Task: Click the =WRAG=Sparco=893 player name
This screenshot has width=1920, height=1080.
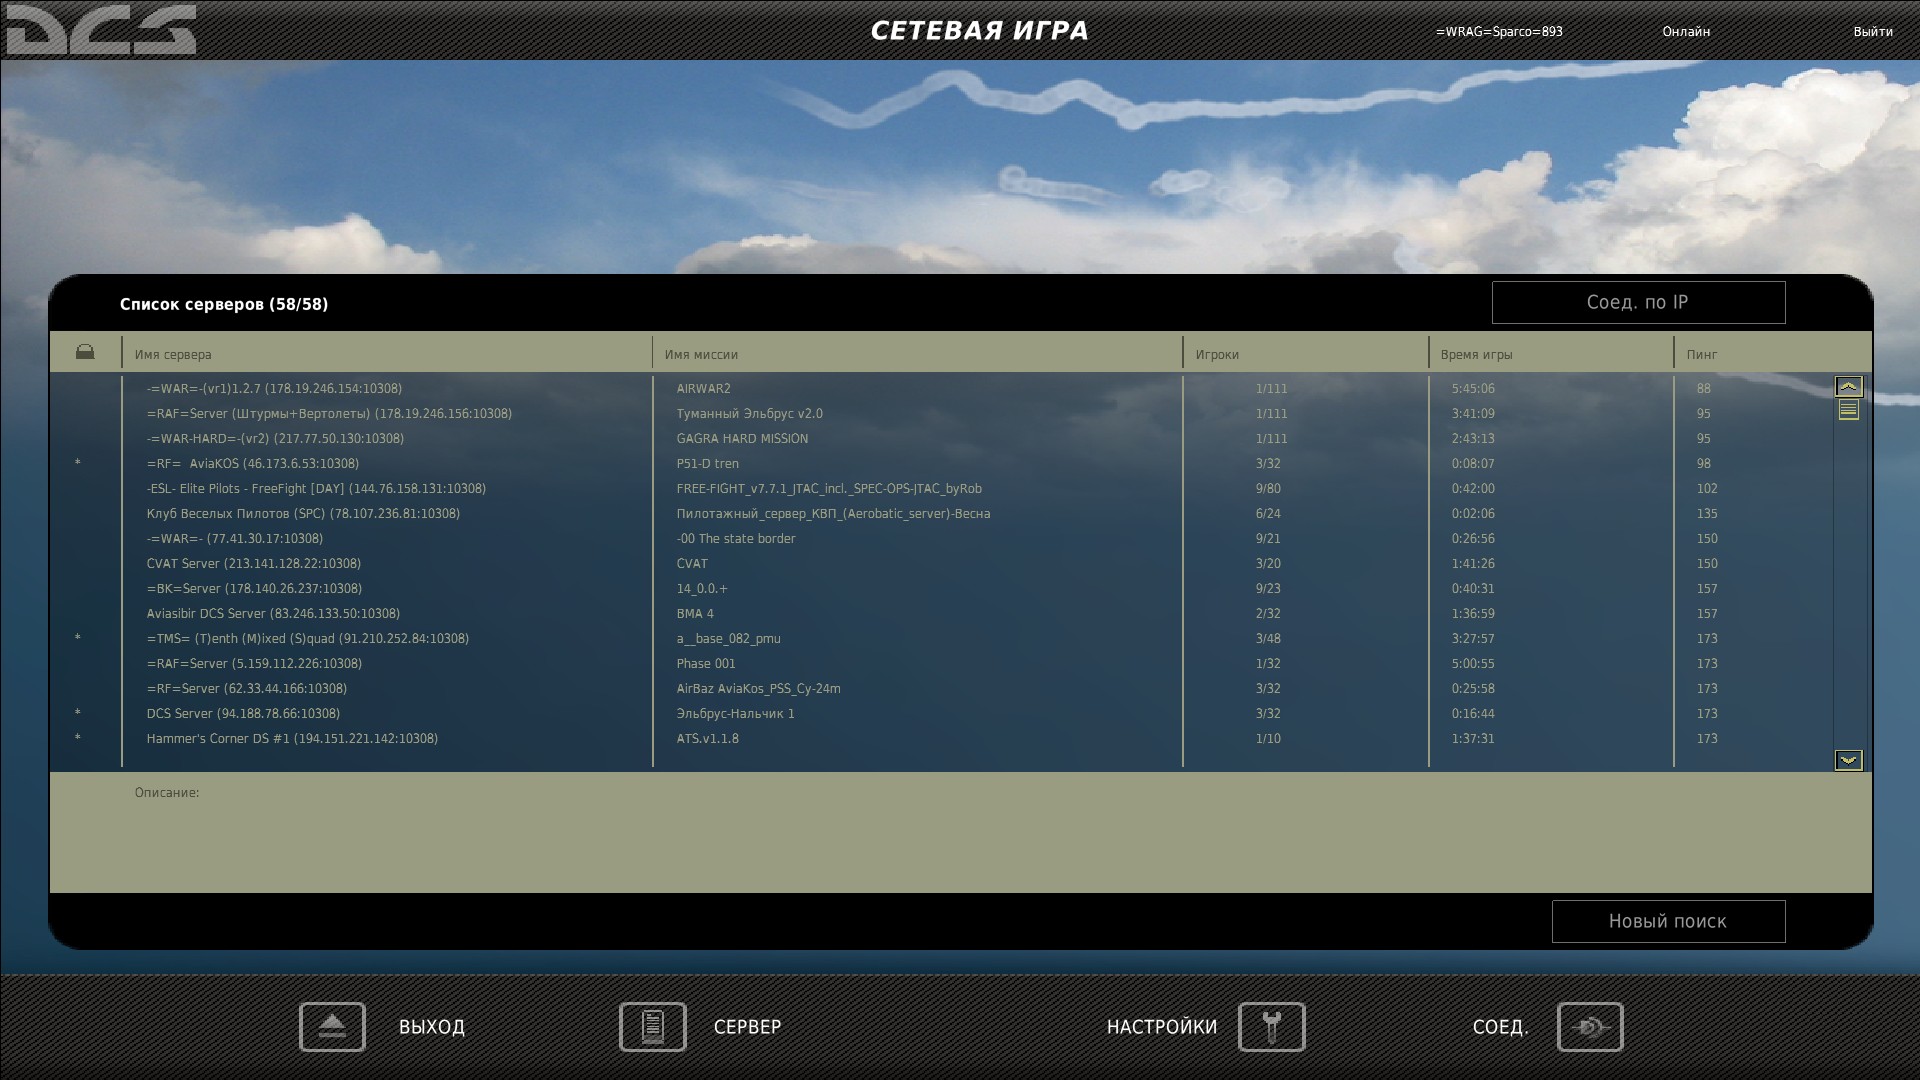Action: 1499,31
